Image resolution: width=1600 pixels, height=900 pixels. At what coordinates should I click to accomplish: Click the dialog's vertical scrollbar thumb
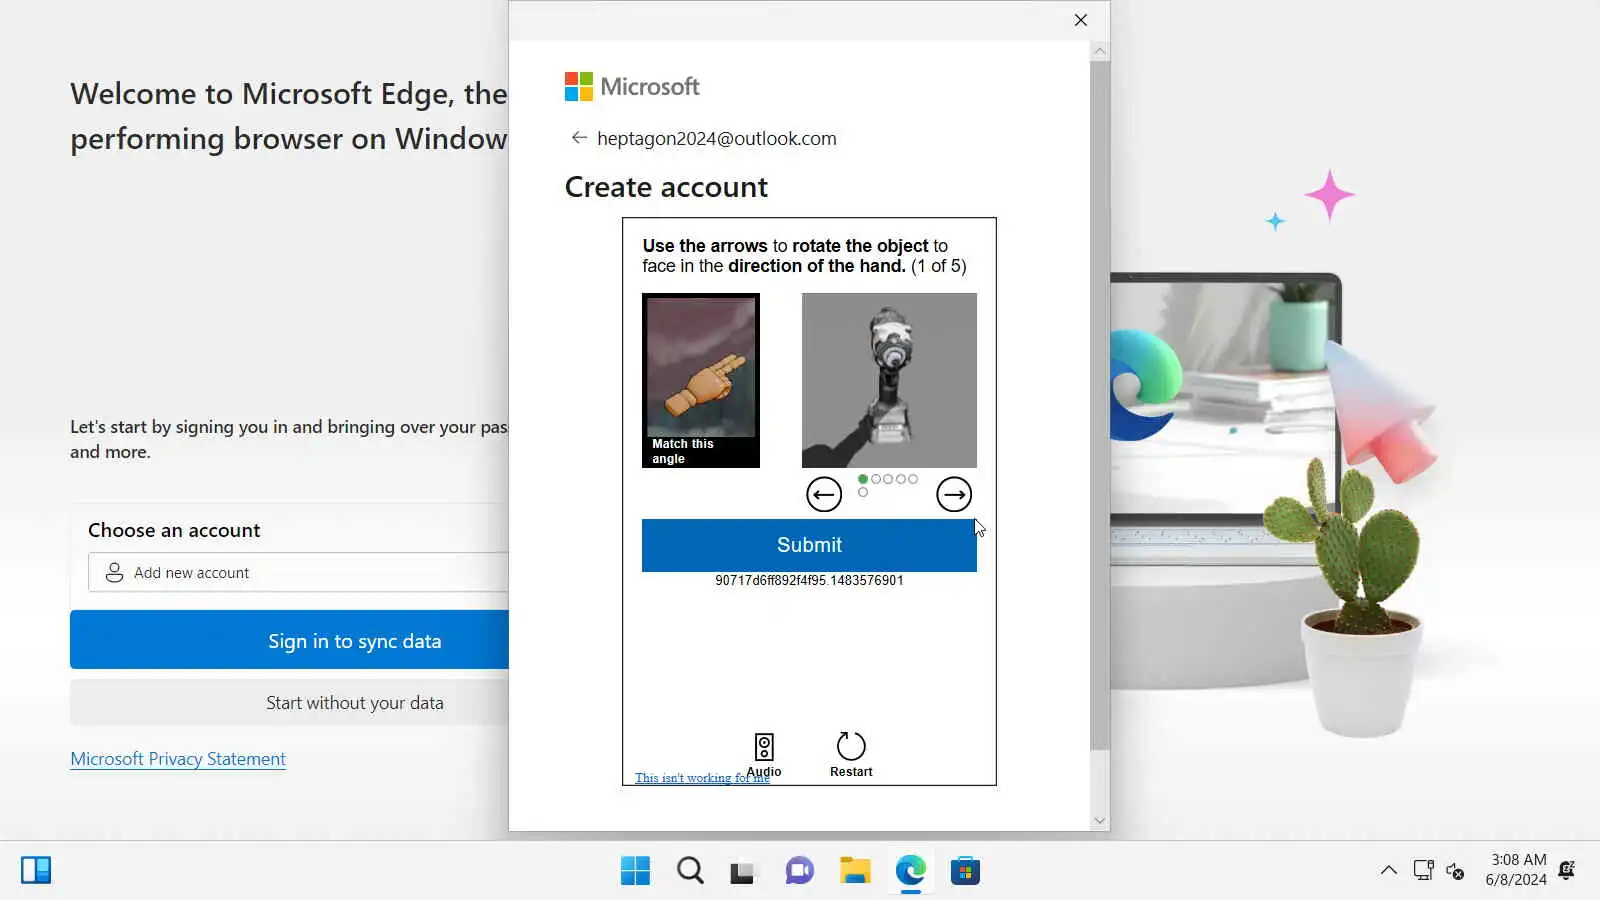(x=1100, y=405)
